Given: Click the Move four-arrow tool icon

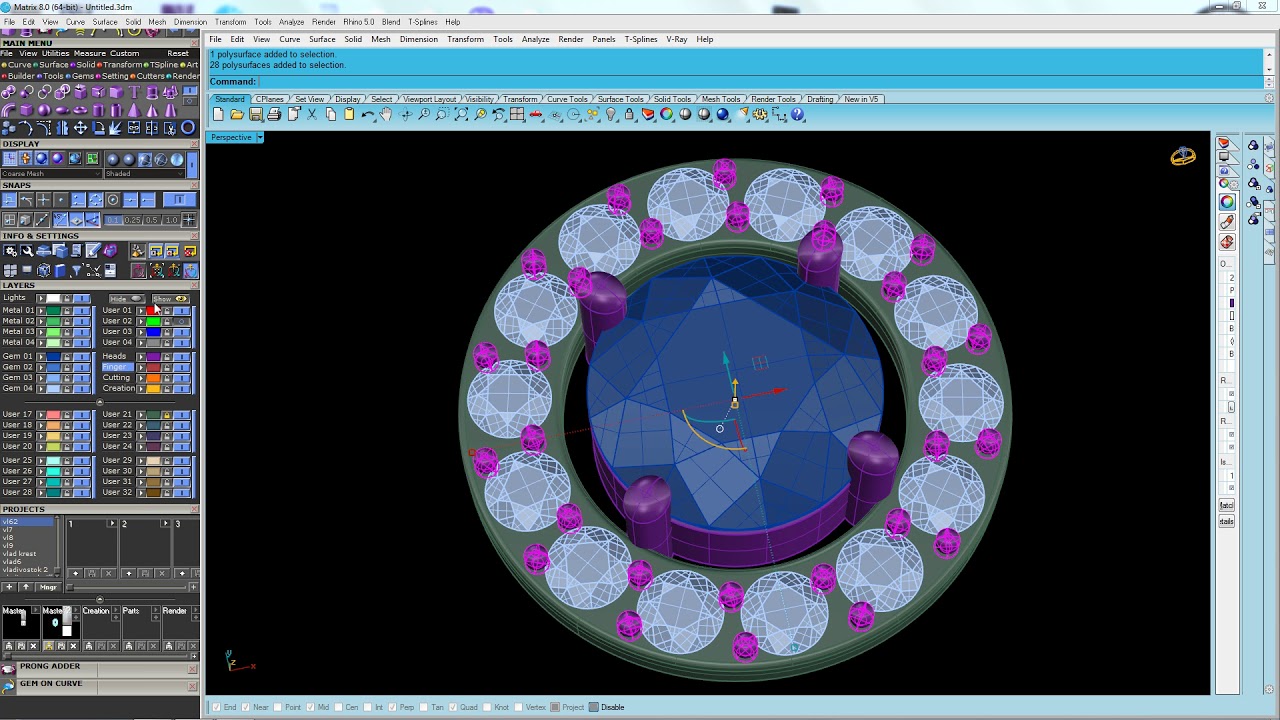Looking at the screenshot, I should (81, 128).
